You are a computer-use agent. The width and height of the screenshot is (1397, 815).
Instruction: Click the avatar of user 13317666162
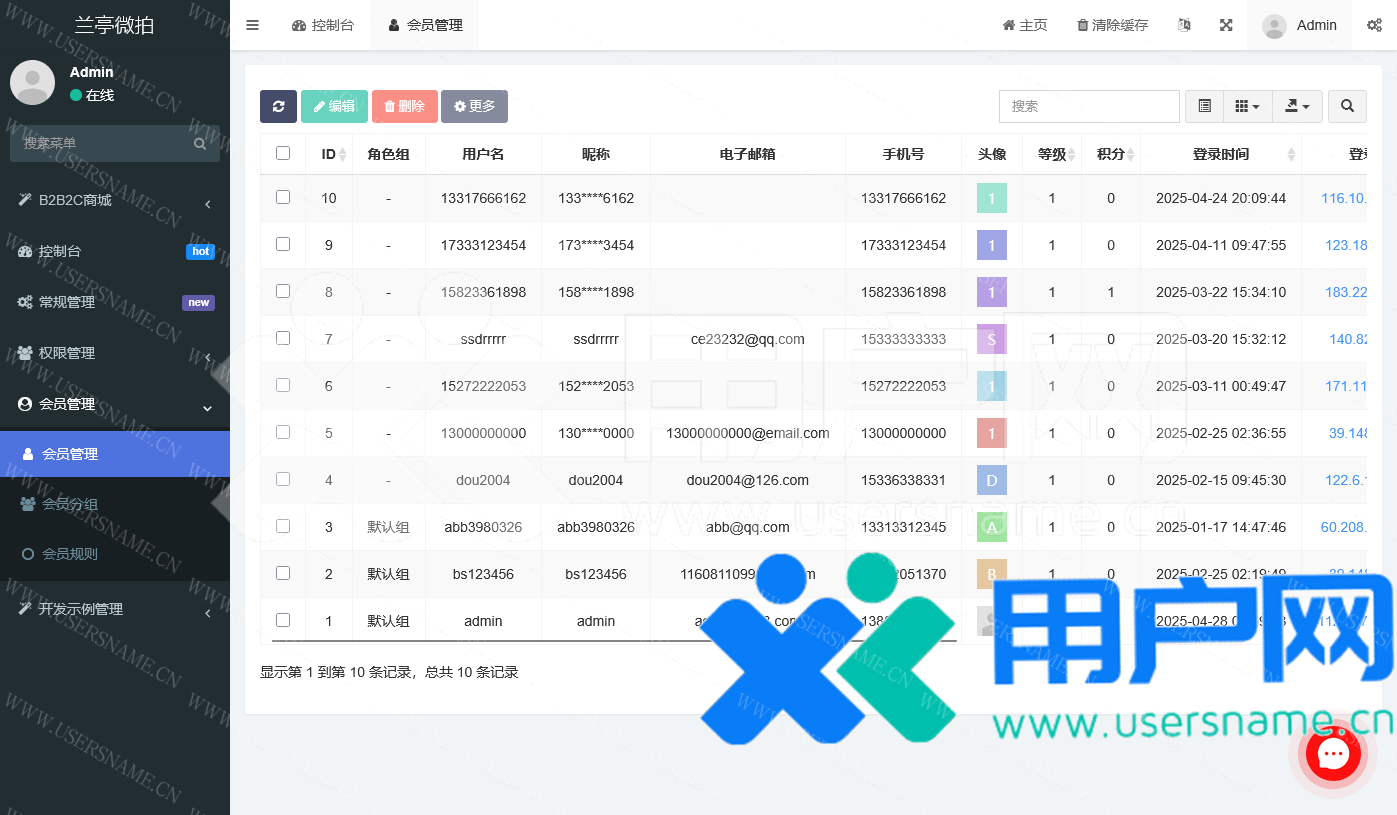tap(992, 198)
